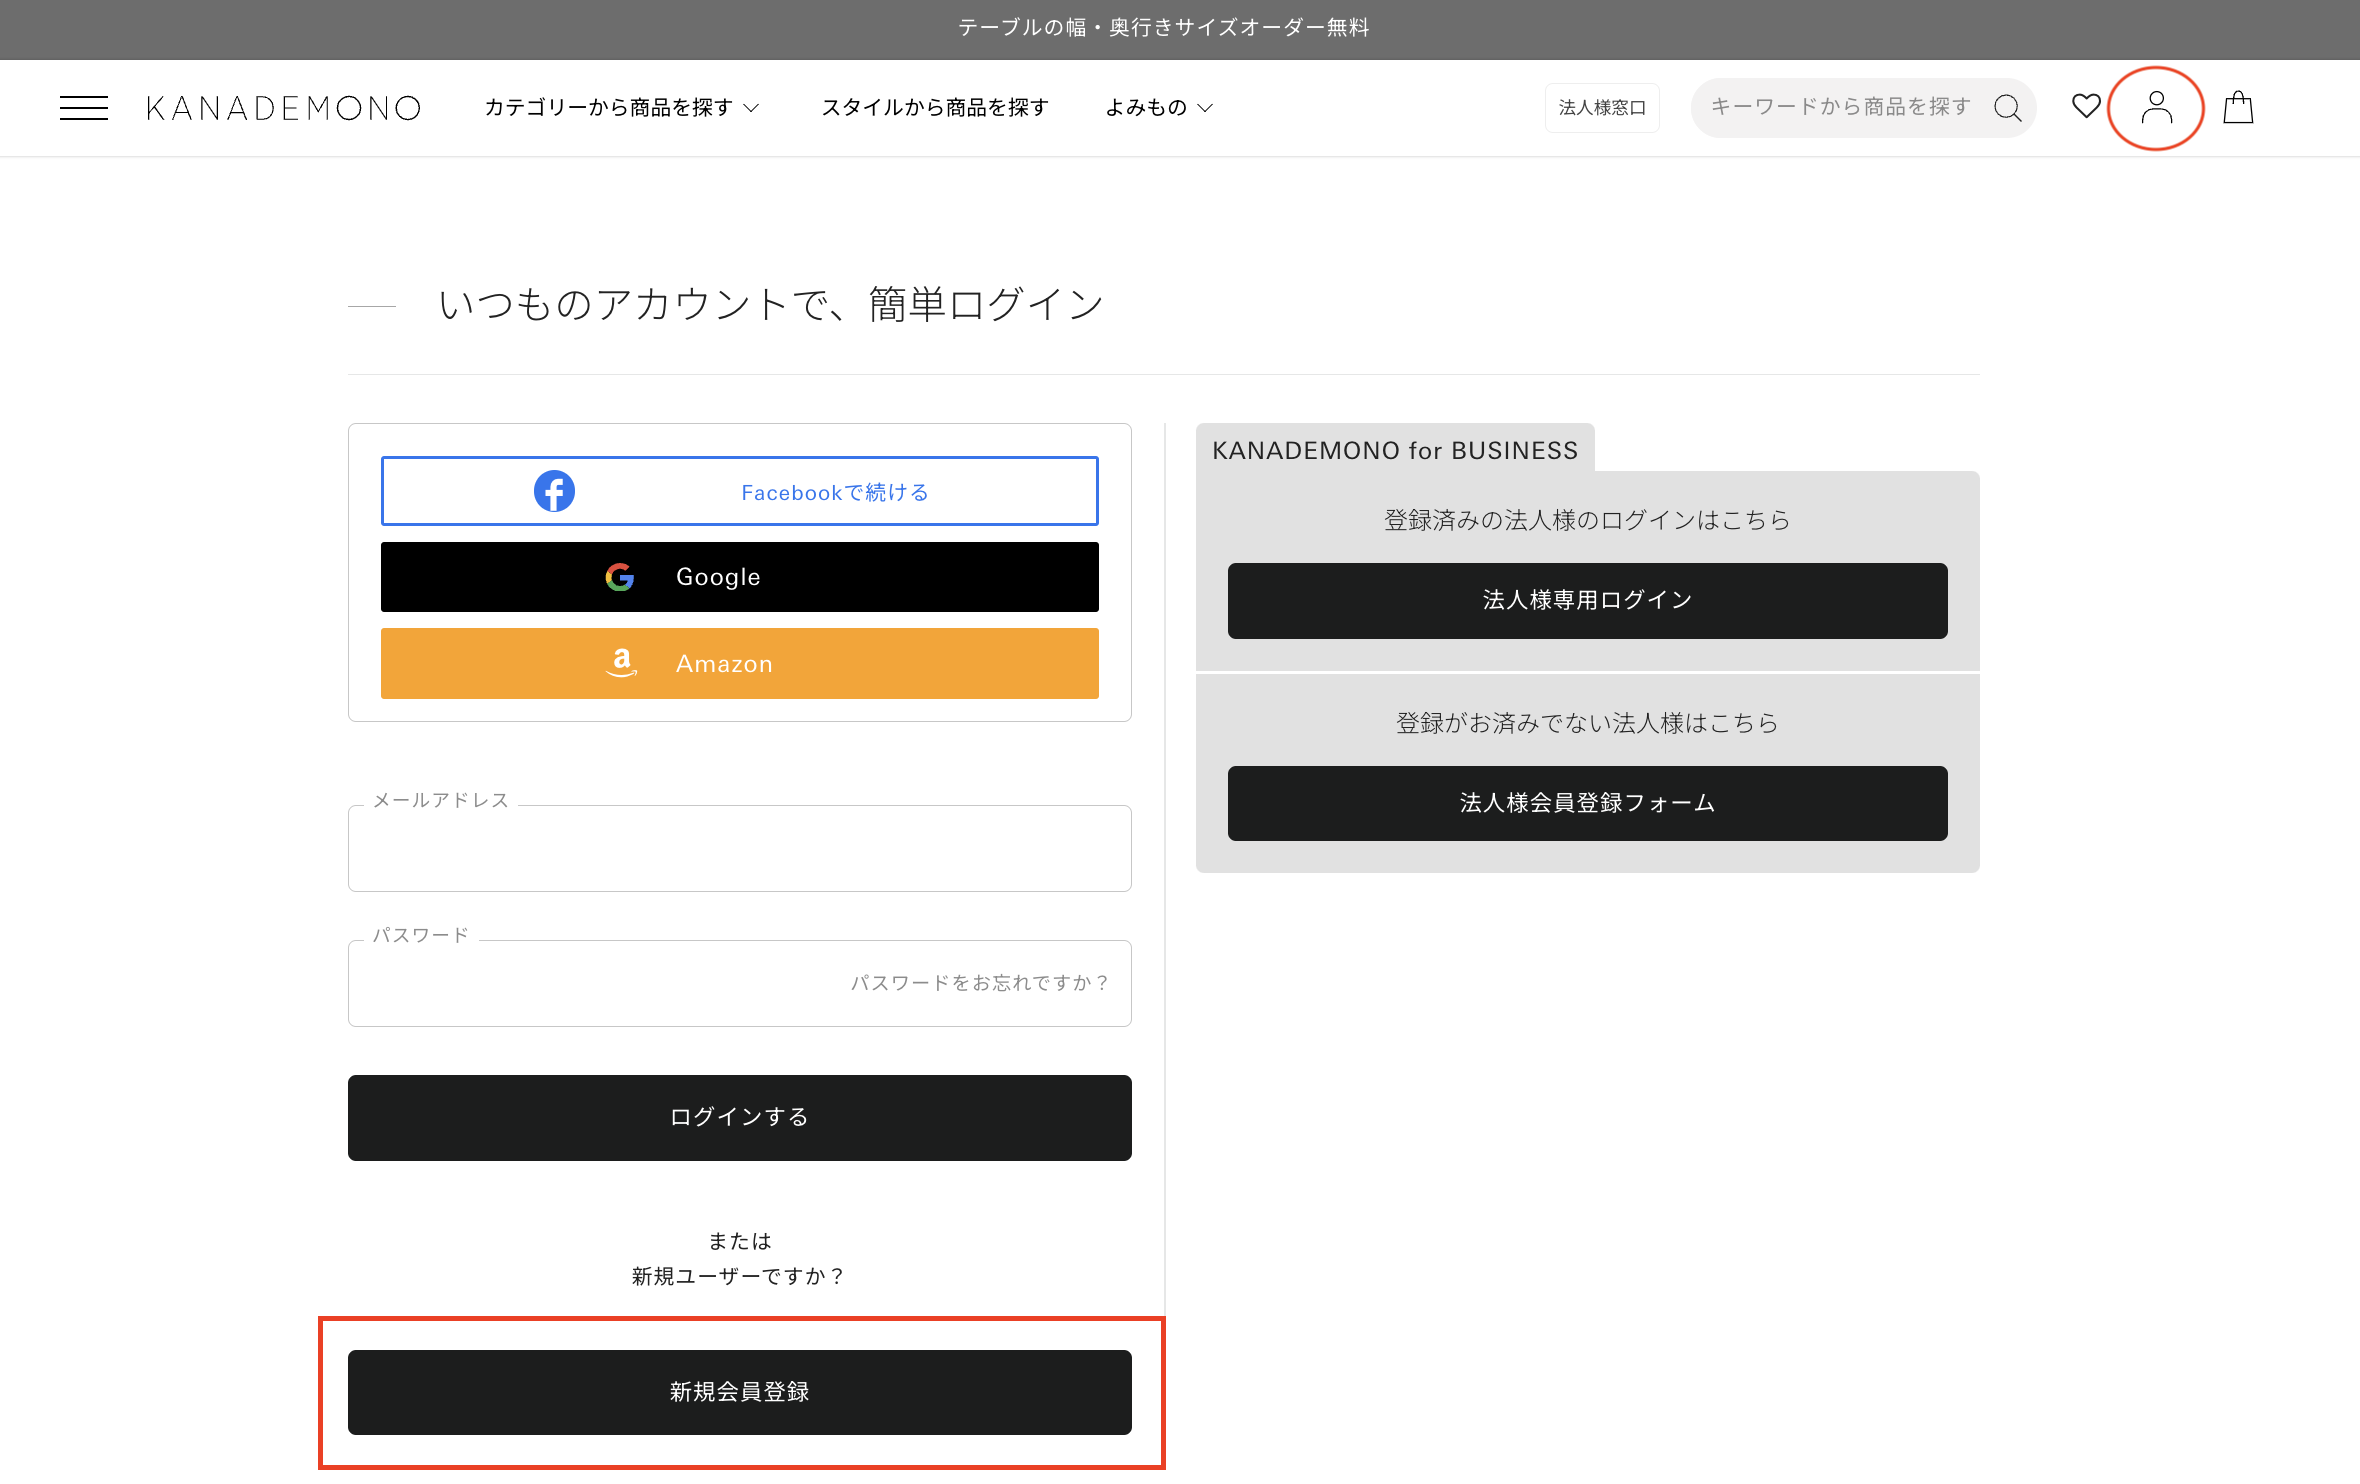This screenshot has width=2360, height=1484.
Task: Click the KANADEMONO logo
Action: [x=283, y=108]
